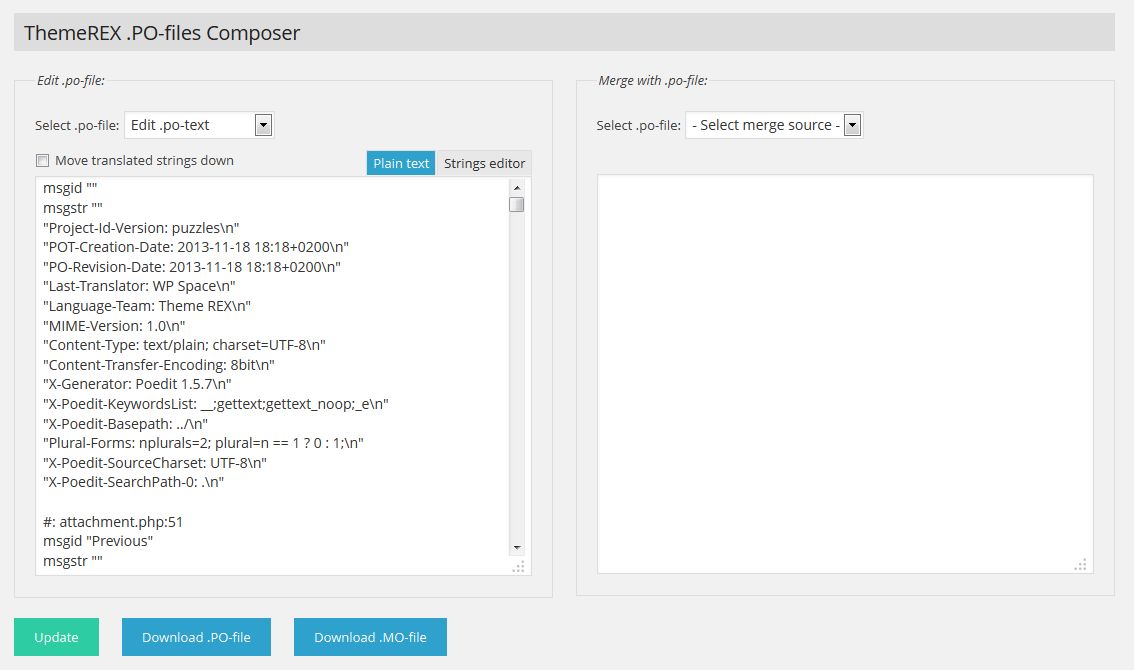Screen dimensions: 1134x670
Task: Enable Move translated strings down checkbox
Action: (x=42, y=160)
